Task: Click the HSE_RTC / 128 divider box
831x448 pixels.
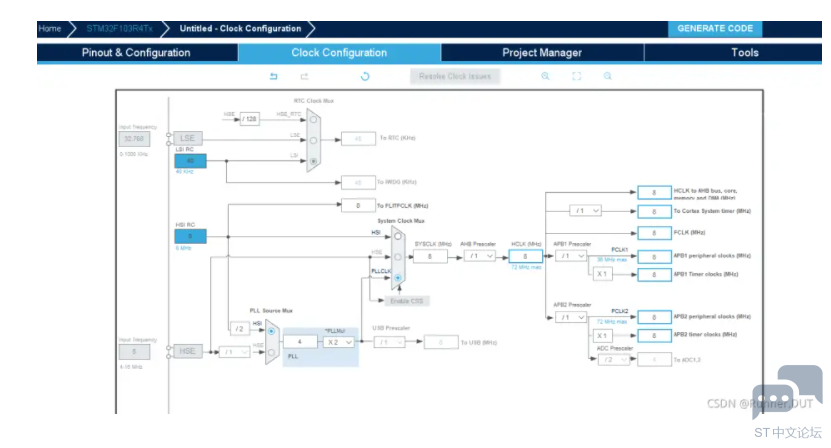Action: (250, 119)
